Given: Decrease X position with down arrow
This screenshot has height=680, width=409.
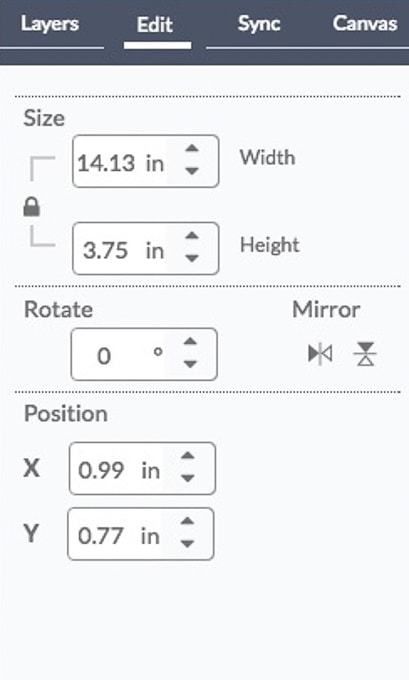Looking at the screenshot, I should pos(188,478).
